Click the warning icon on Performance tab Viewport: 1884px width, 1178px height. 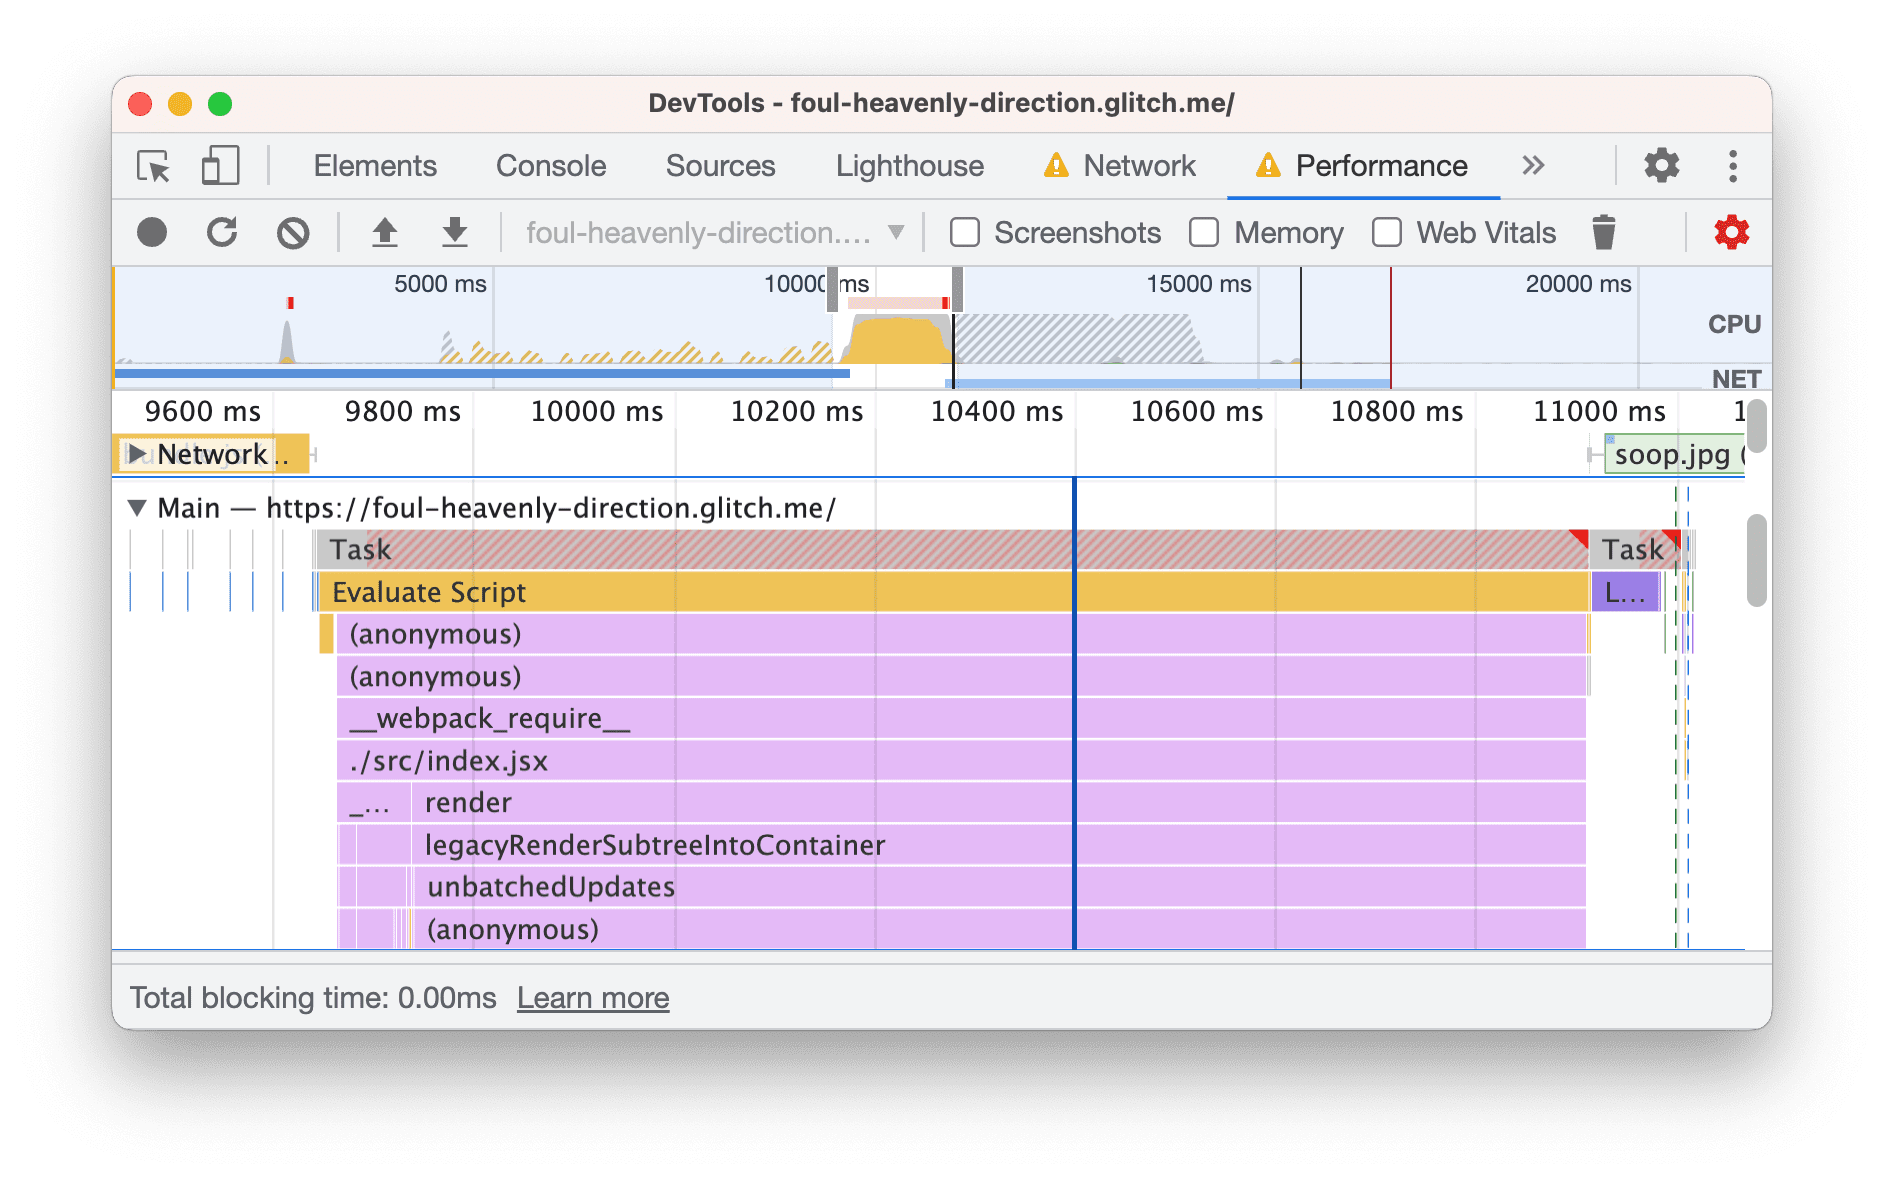[1268, 166]
